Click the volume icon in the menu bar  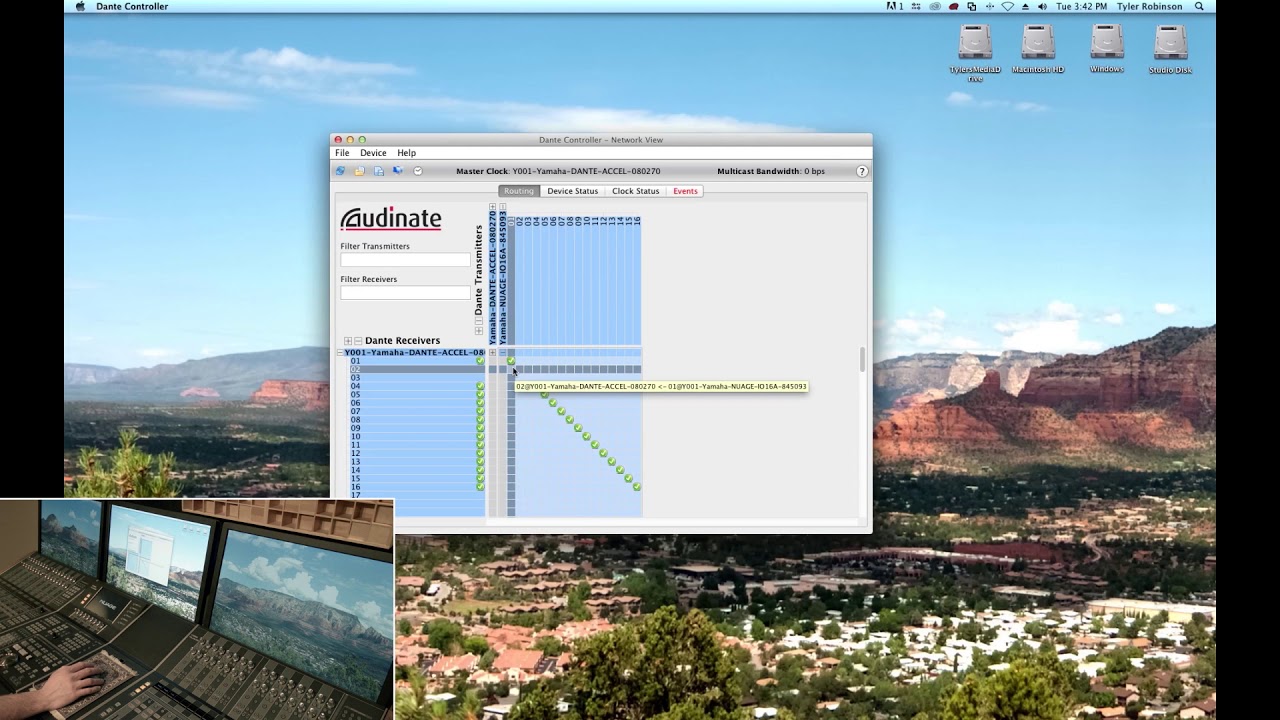[x=1042, y=6]
